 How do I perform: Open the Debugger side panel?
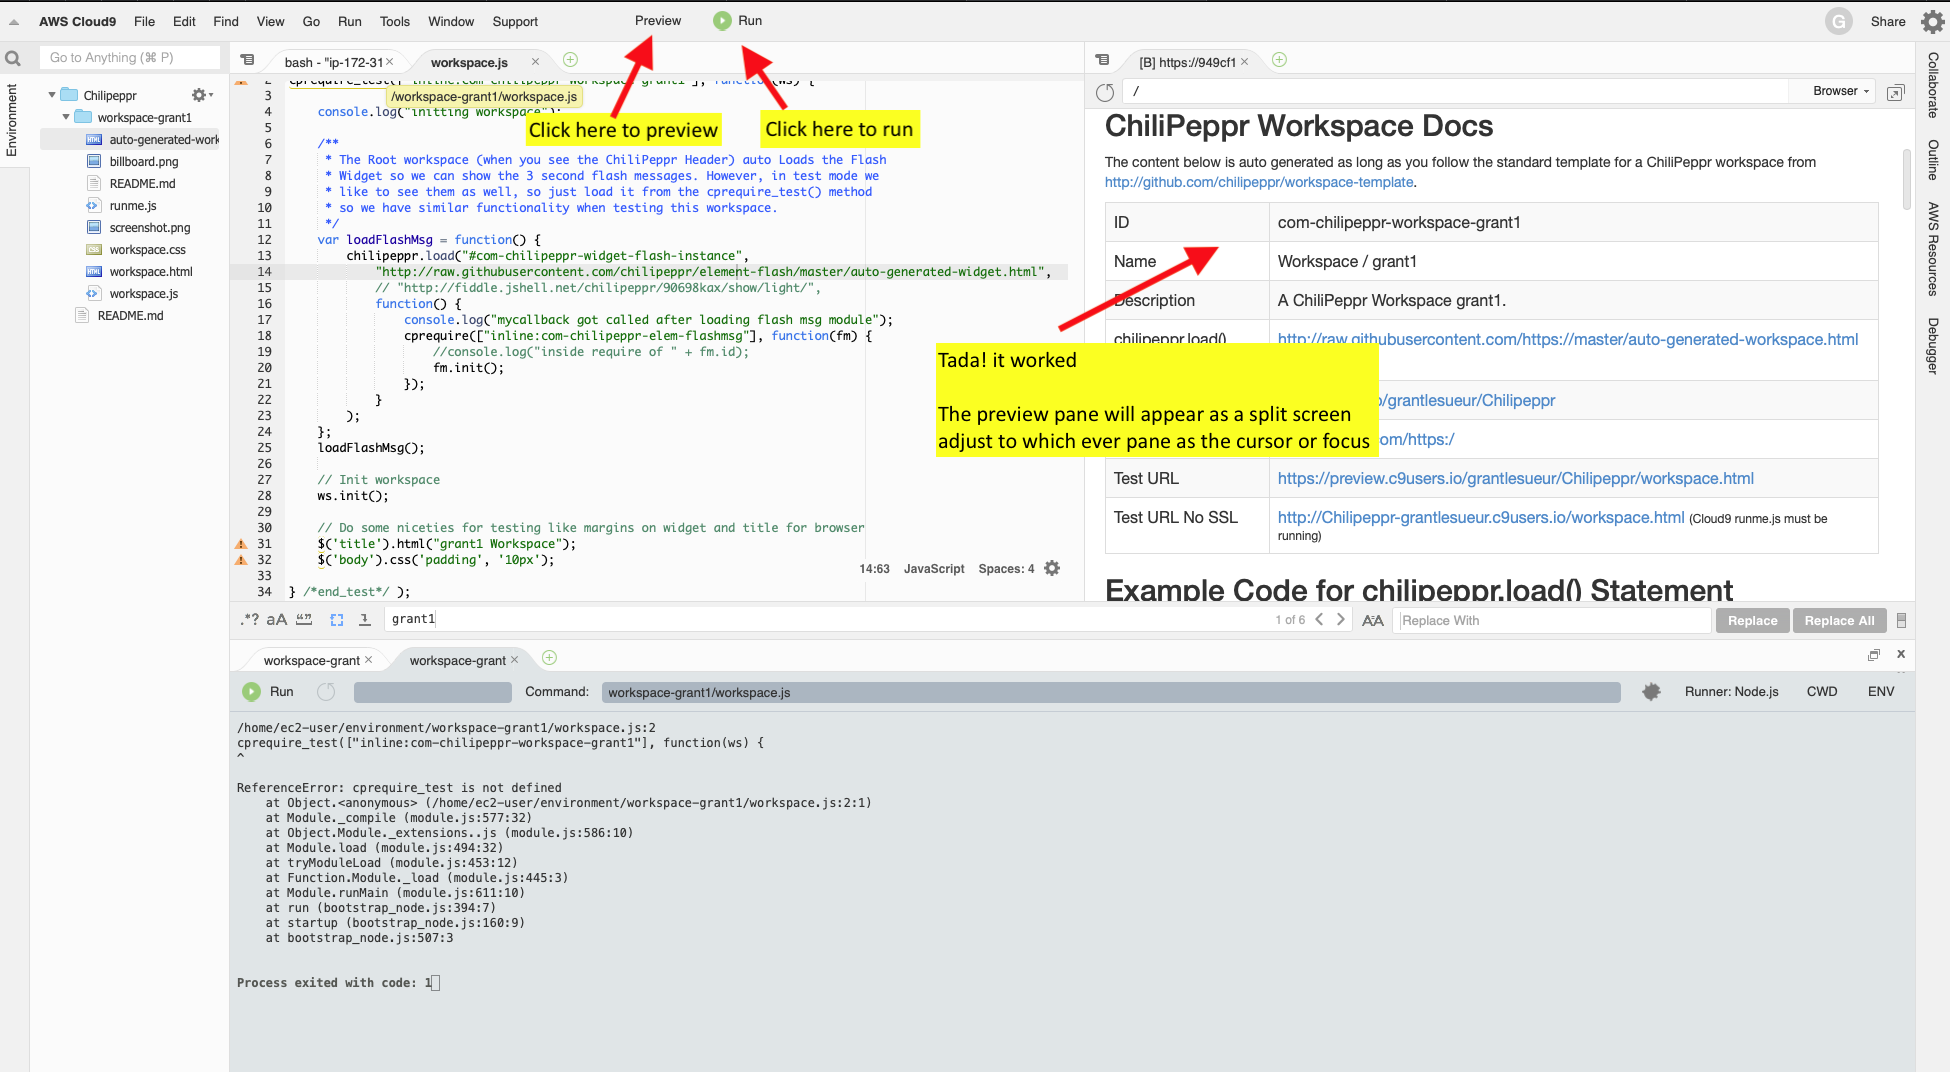[1933, 346]
